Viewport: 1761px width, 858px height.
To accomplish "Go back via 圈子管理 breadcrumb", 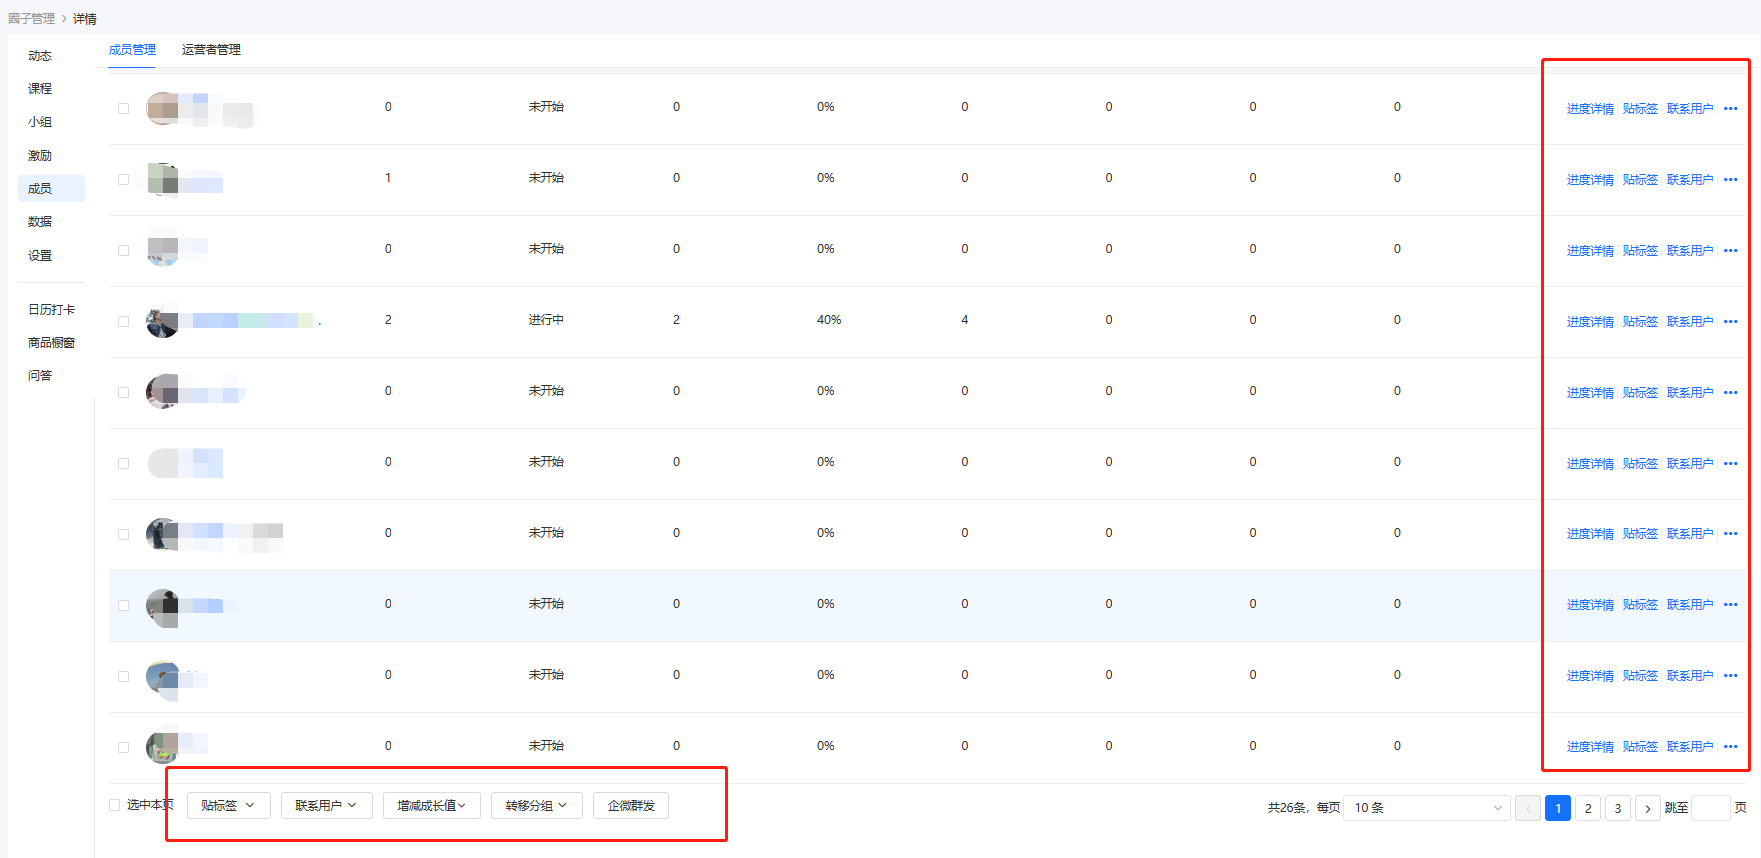I will coord(31,19).
